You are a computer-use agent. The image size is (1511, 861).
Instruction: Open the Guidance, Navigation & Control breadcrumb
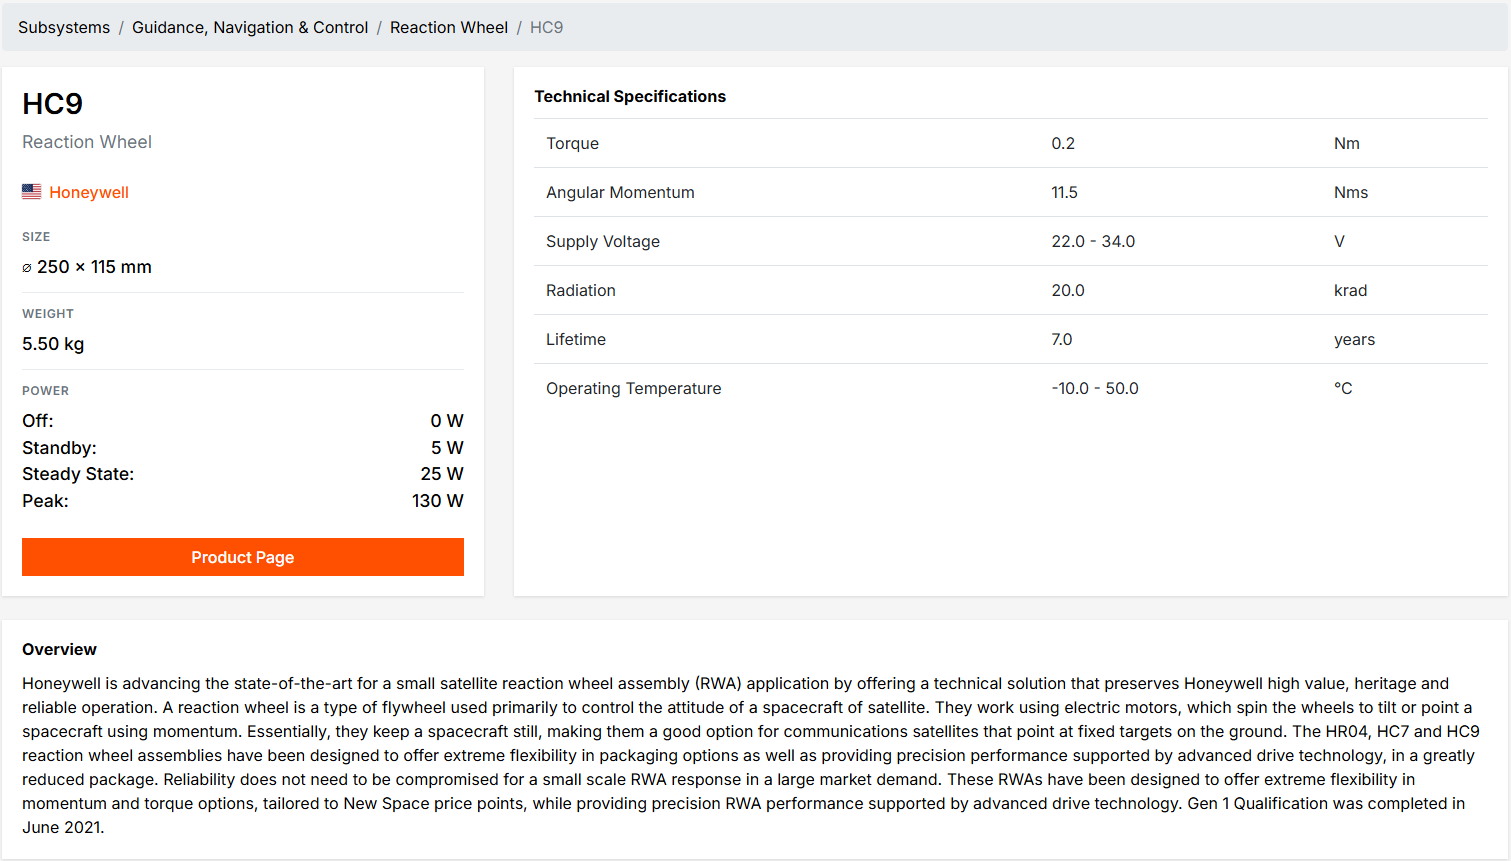tap(250, 27)
